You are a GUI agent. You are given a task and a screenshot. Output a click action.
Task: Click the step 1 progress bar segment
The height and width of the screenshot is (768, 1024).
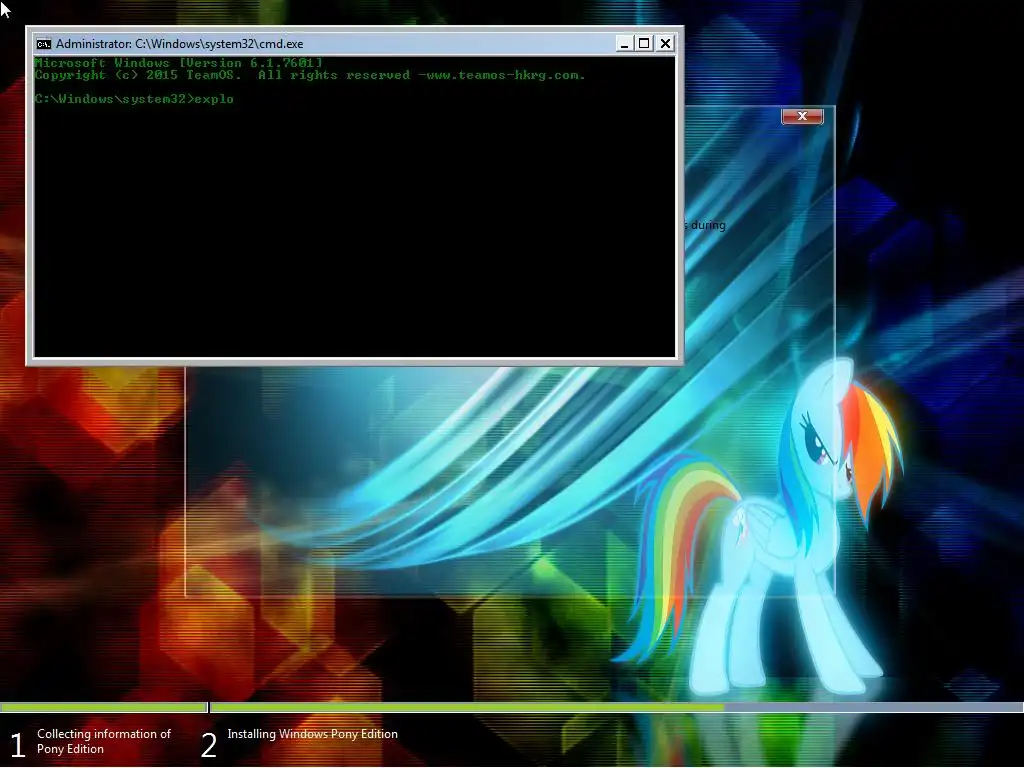point(103,707)
